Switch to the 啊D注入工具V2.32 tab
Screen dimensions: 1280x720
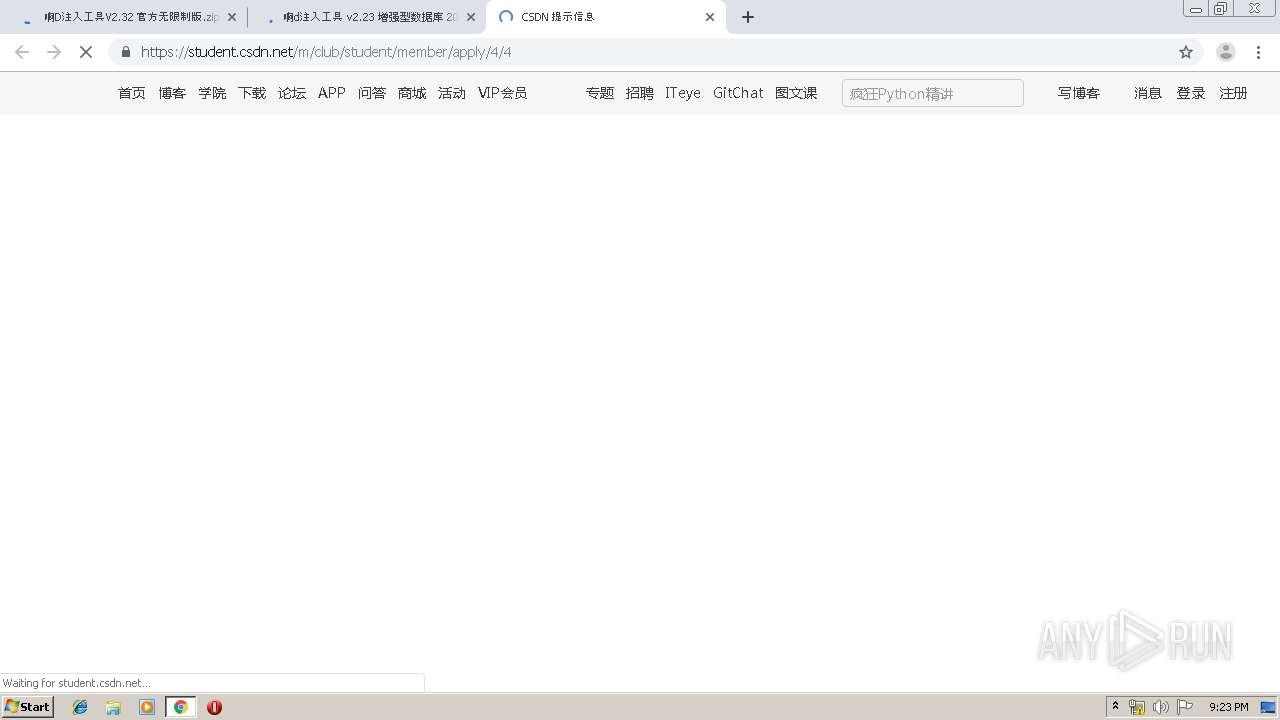click(x=127, y=17)
